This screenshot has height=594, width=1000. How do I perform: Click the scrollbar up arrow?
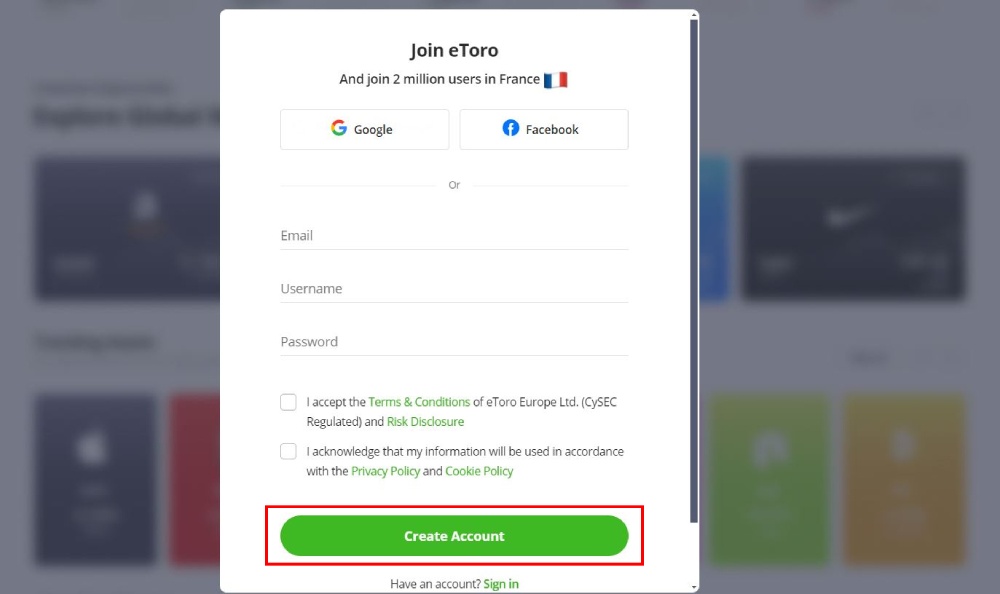pos(694,15)
